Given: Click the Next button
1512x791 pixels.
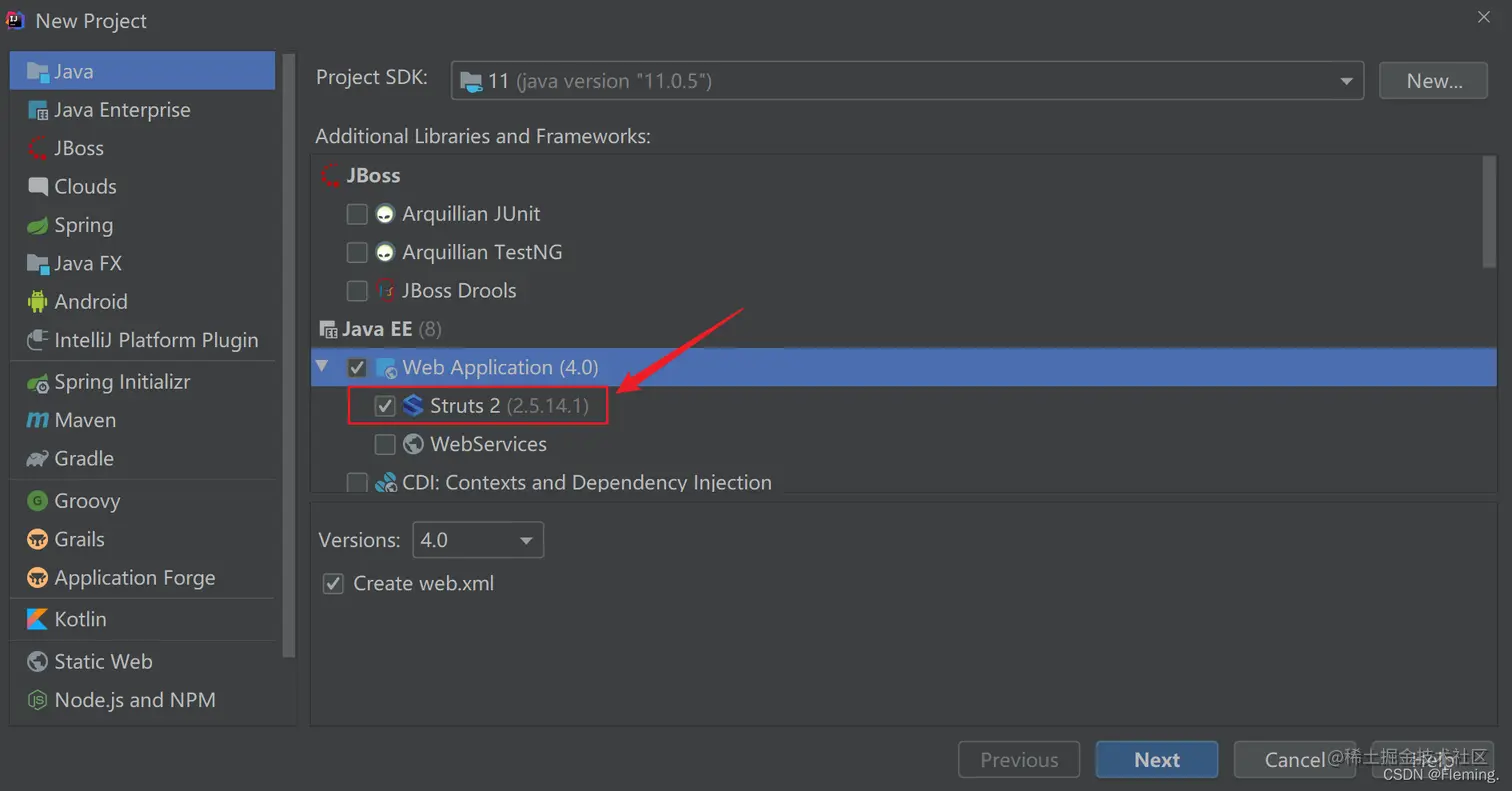Looking at the screenshot, I should click(x=1157, y=760).
